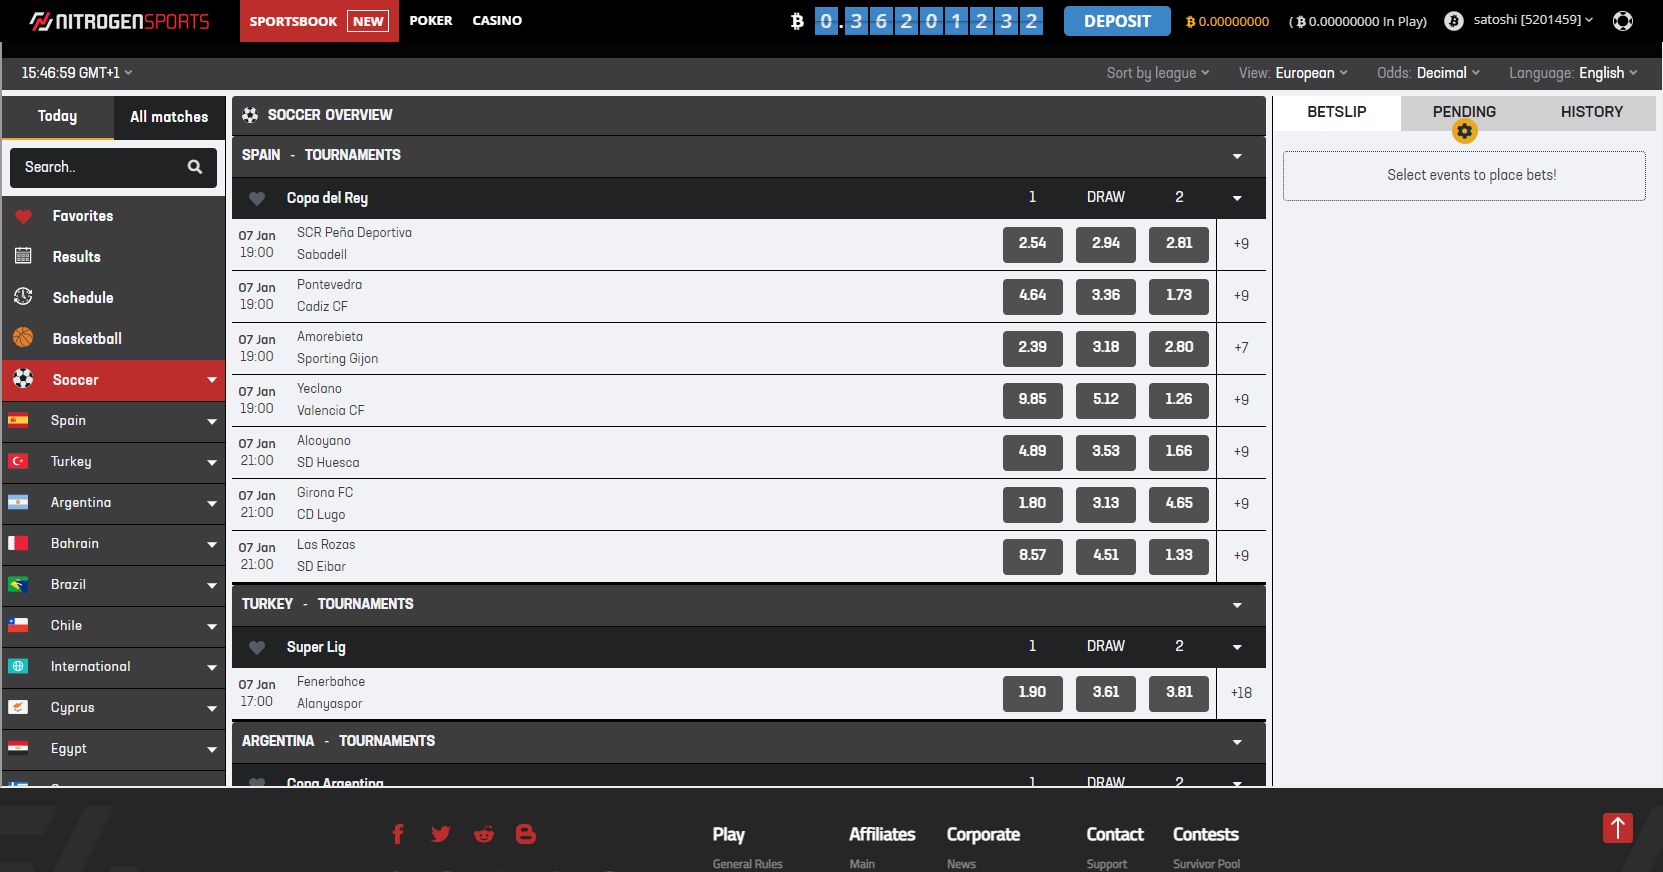Click the Egypt flag icon
The image size is (1663, 872).
click(x=18, y=748)
